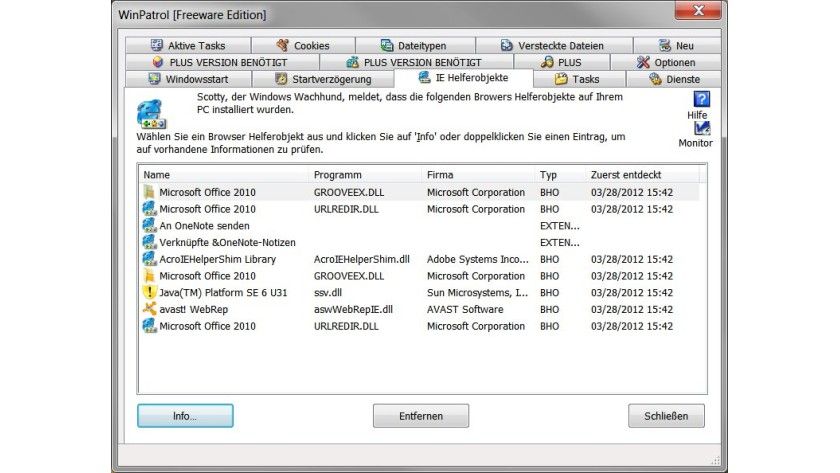Sort list by Name column
840x473 pixels.
[223, 175]
